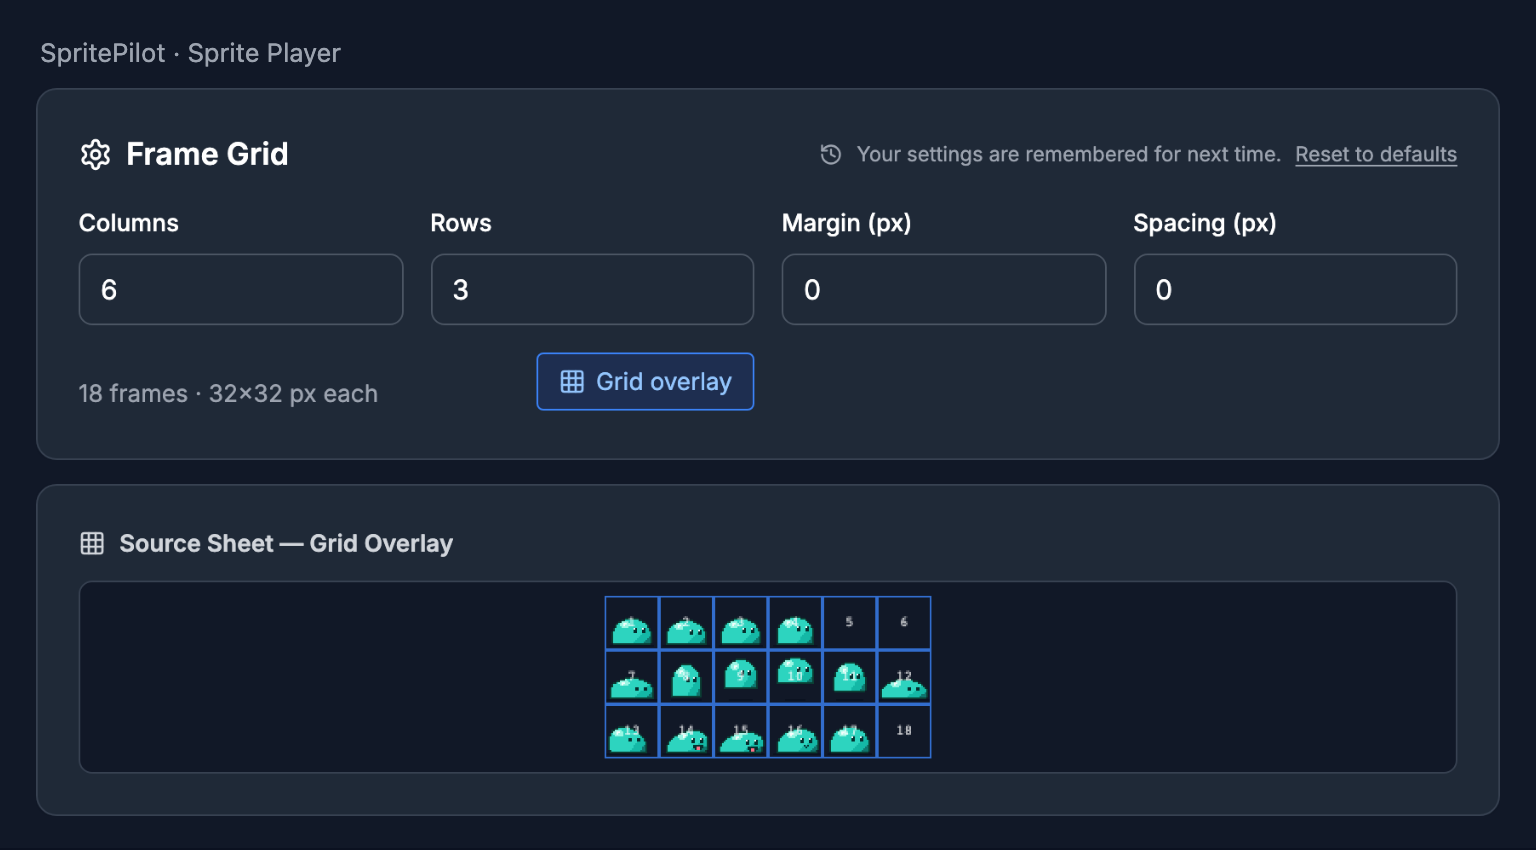Screen dimensions: 1536x850
Task: Click the history clock icon beside settings note
Action: tap(831, 154)
